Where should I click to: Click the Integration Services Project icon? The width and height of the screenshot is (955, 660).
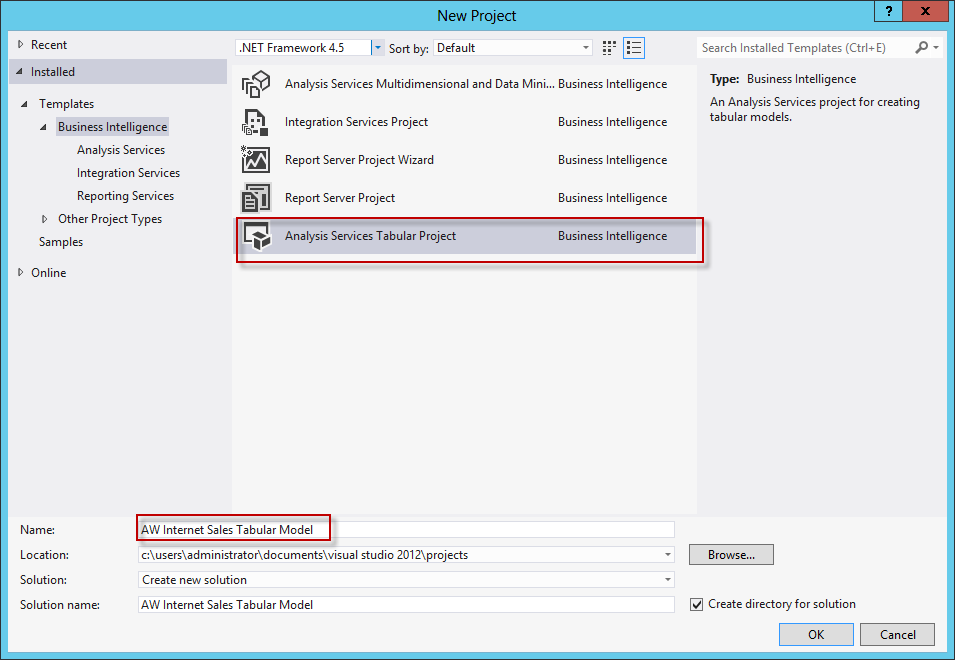coord(256,122)
